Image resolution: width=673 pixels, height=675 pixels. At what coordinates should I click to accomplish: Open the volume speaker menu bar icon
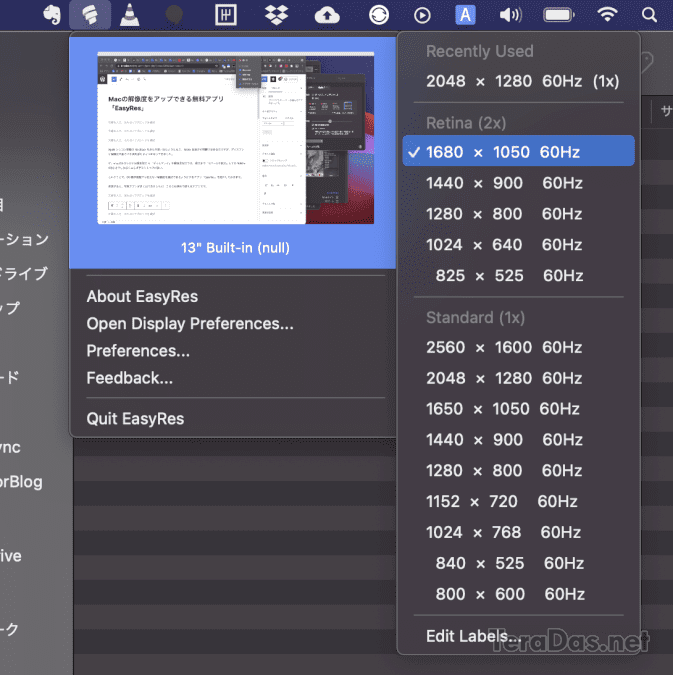click(510, 15)
